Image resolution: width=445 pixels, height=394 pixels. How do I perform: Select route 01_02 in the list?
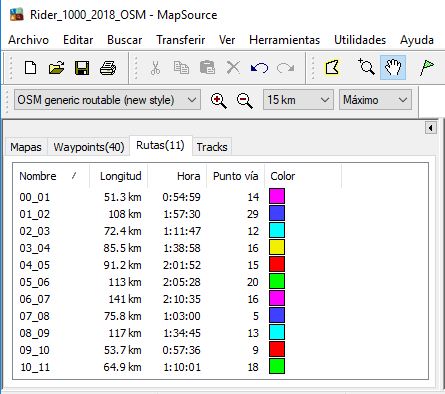pyautogui.click(x=35, y=214)
